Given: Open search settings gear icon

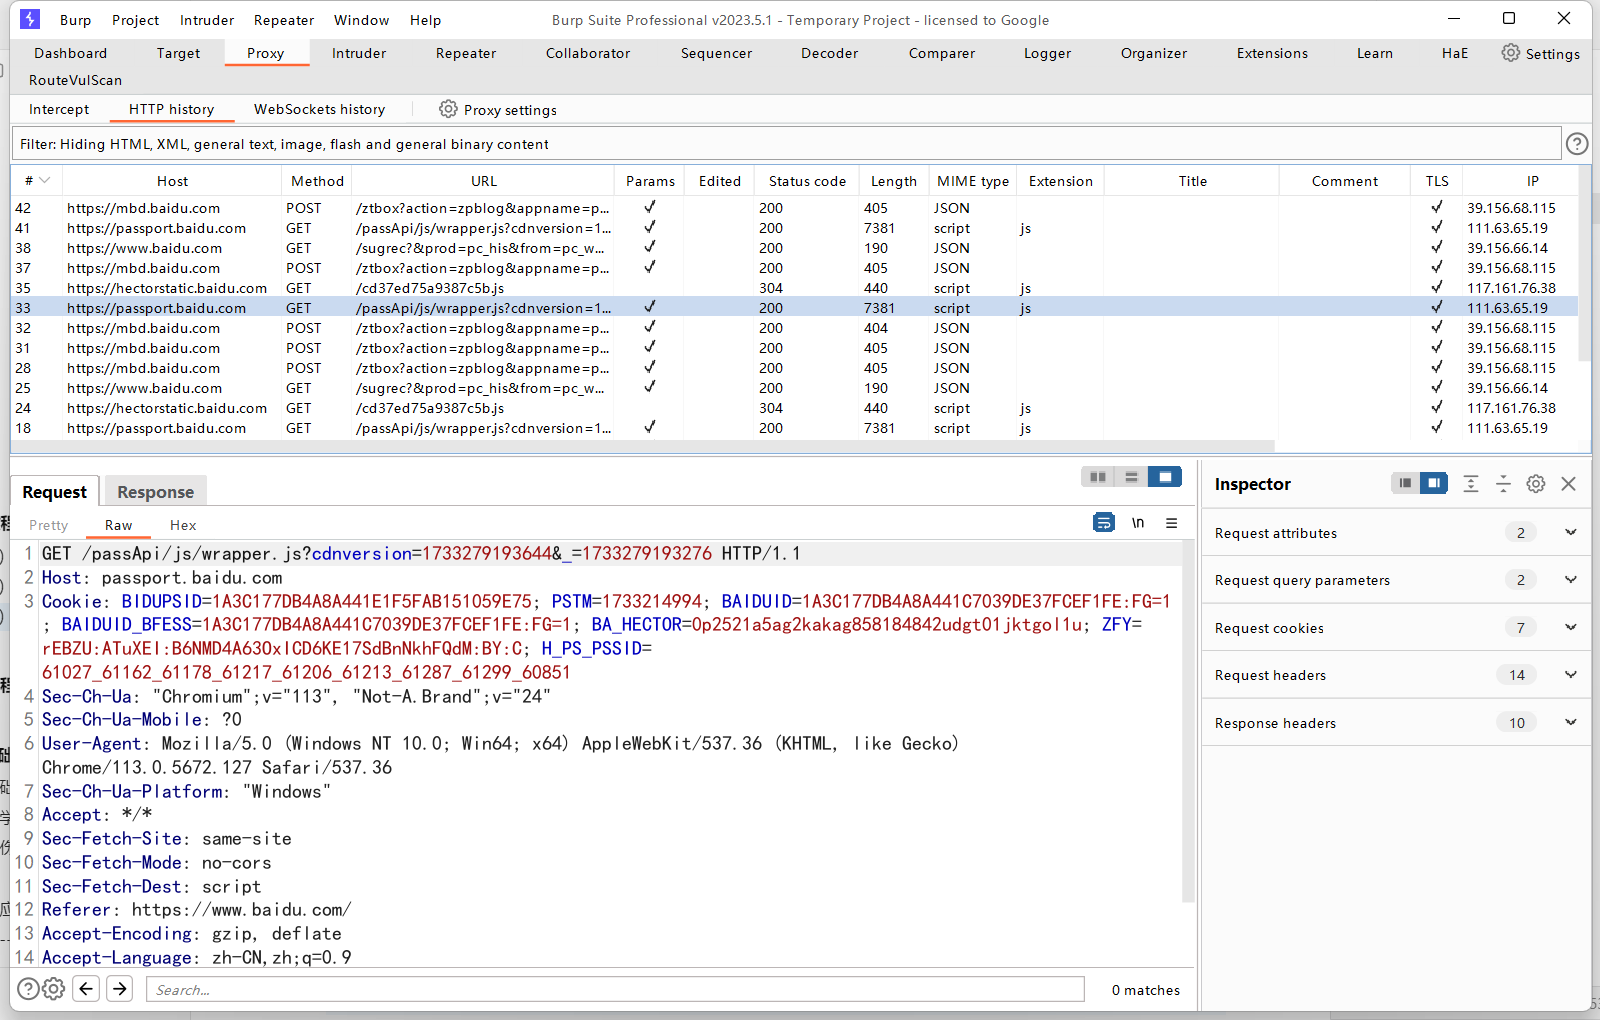Looking at the screenshot, I should coord(54,989).
